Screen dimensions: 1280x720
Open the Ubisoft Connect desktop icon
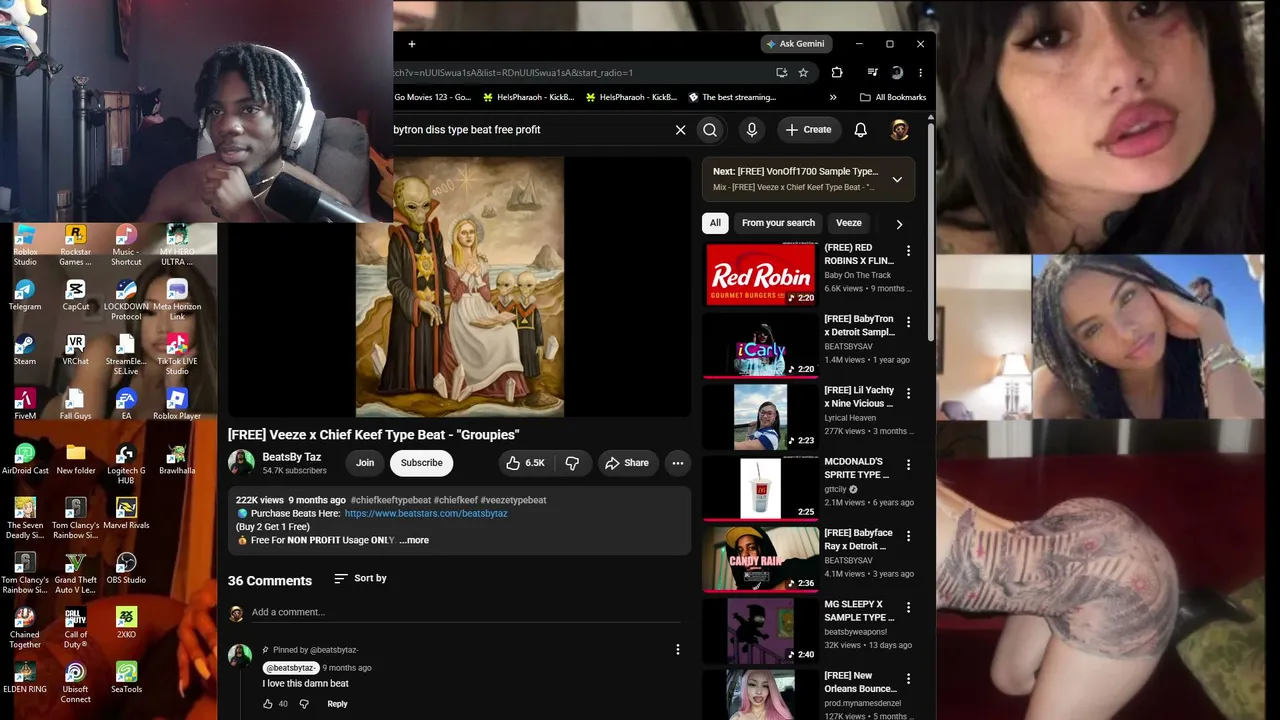pyautogui.click(x=75, y=683)
